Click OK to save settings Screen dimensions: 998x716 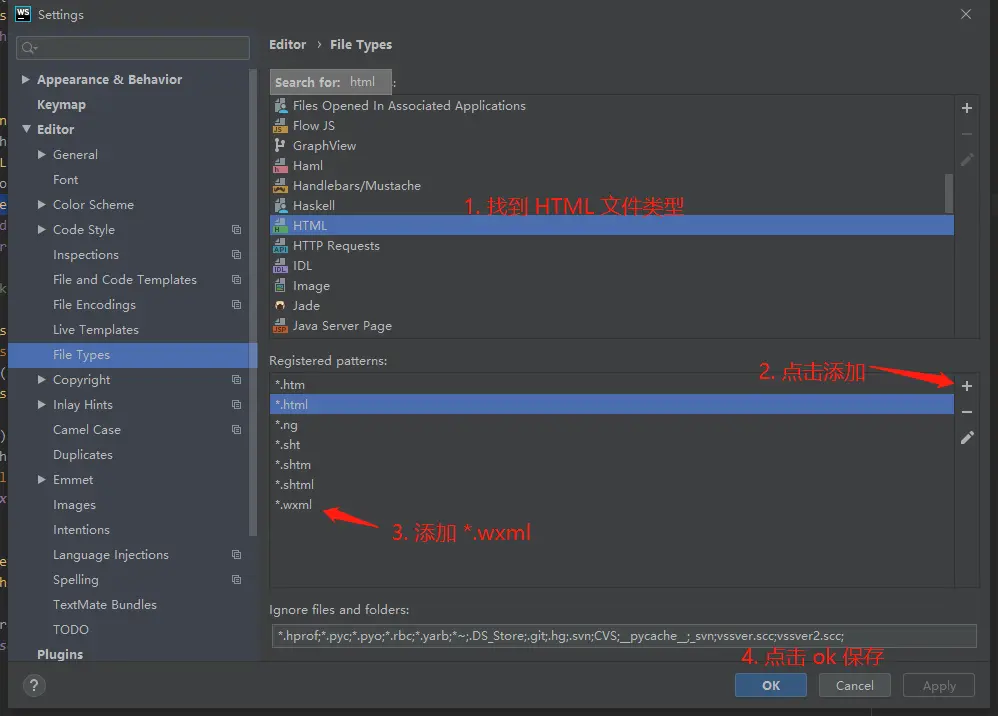click(x=771, y=685)
